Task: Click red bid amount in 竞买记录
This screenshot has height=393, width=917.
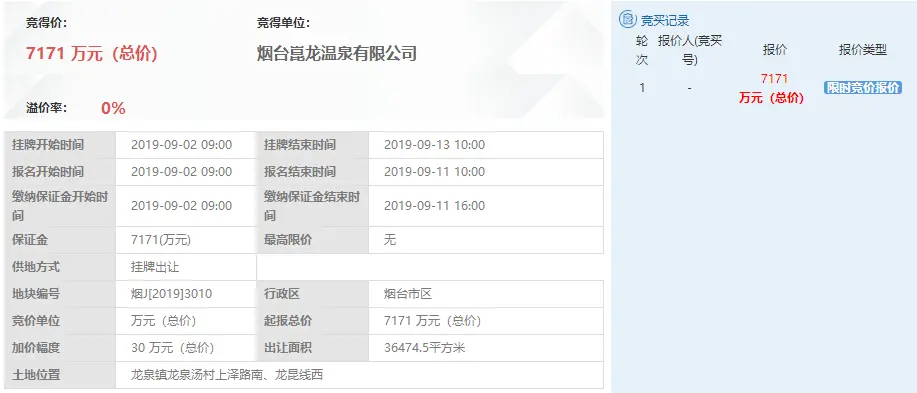Action: [772, 88]
